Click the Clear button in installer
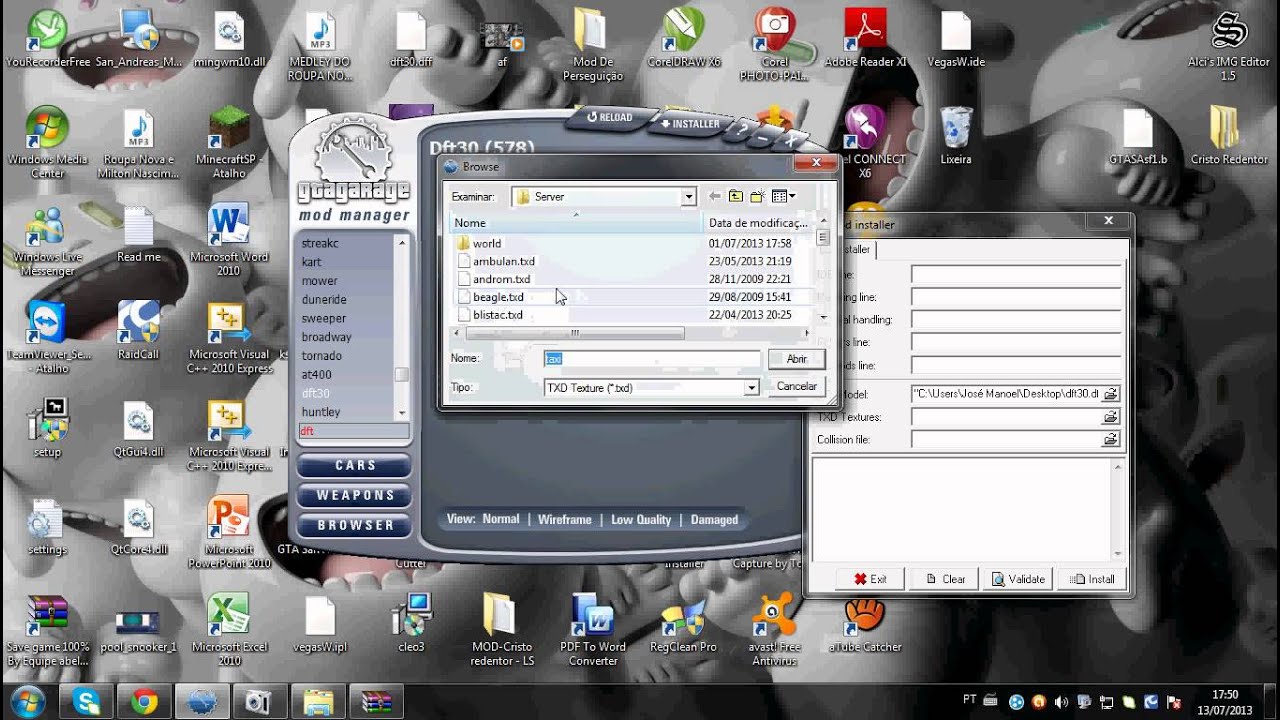Image resolution: width=1280 pixels, height=720 pixels. tap(946, 579)
